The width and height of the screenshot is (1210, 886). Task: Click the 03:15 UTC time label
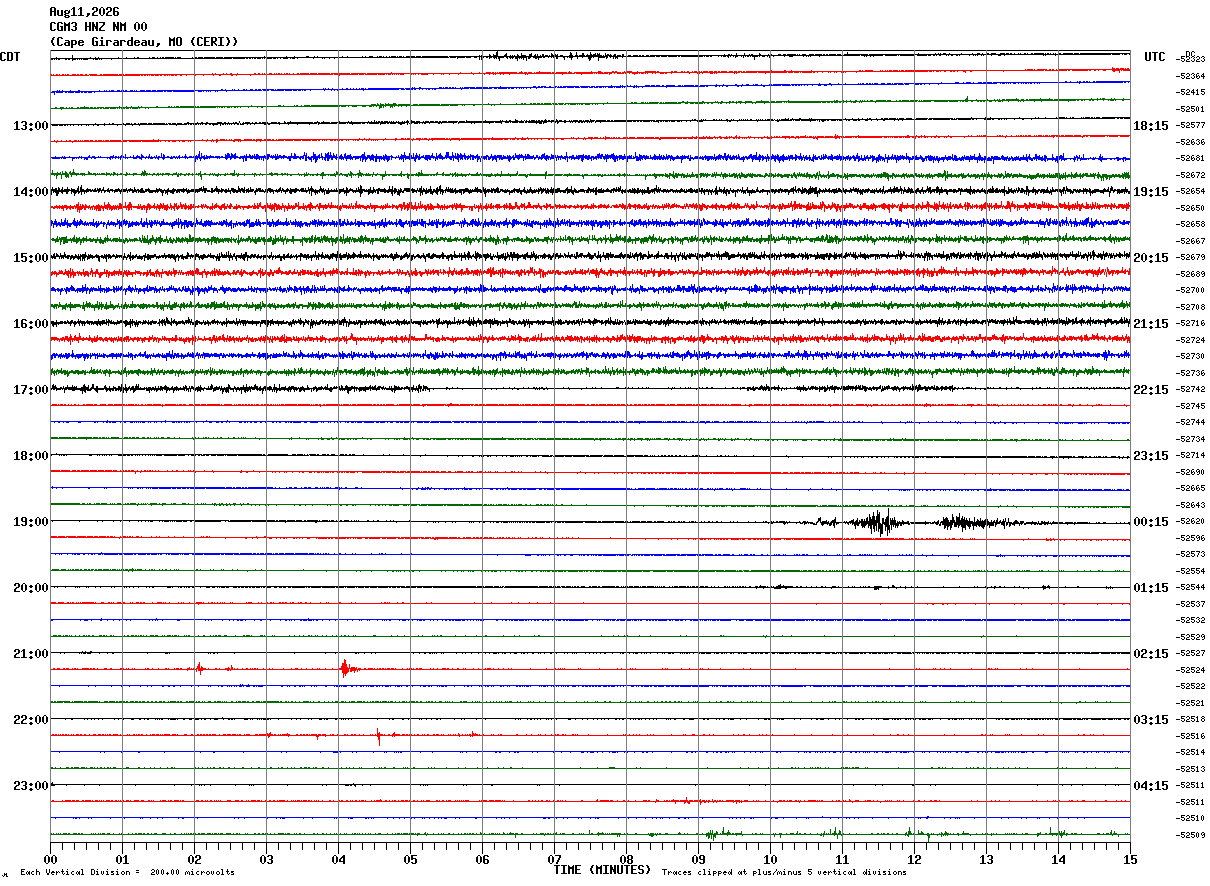1151,720
